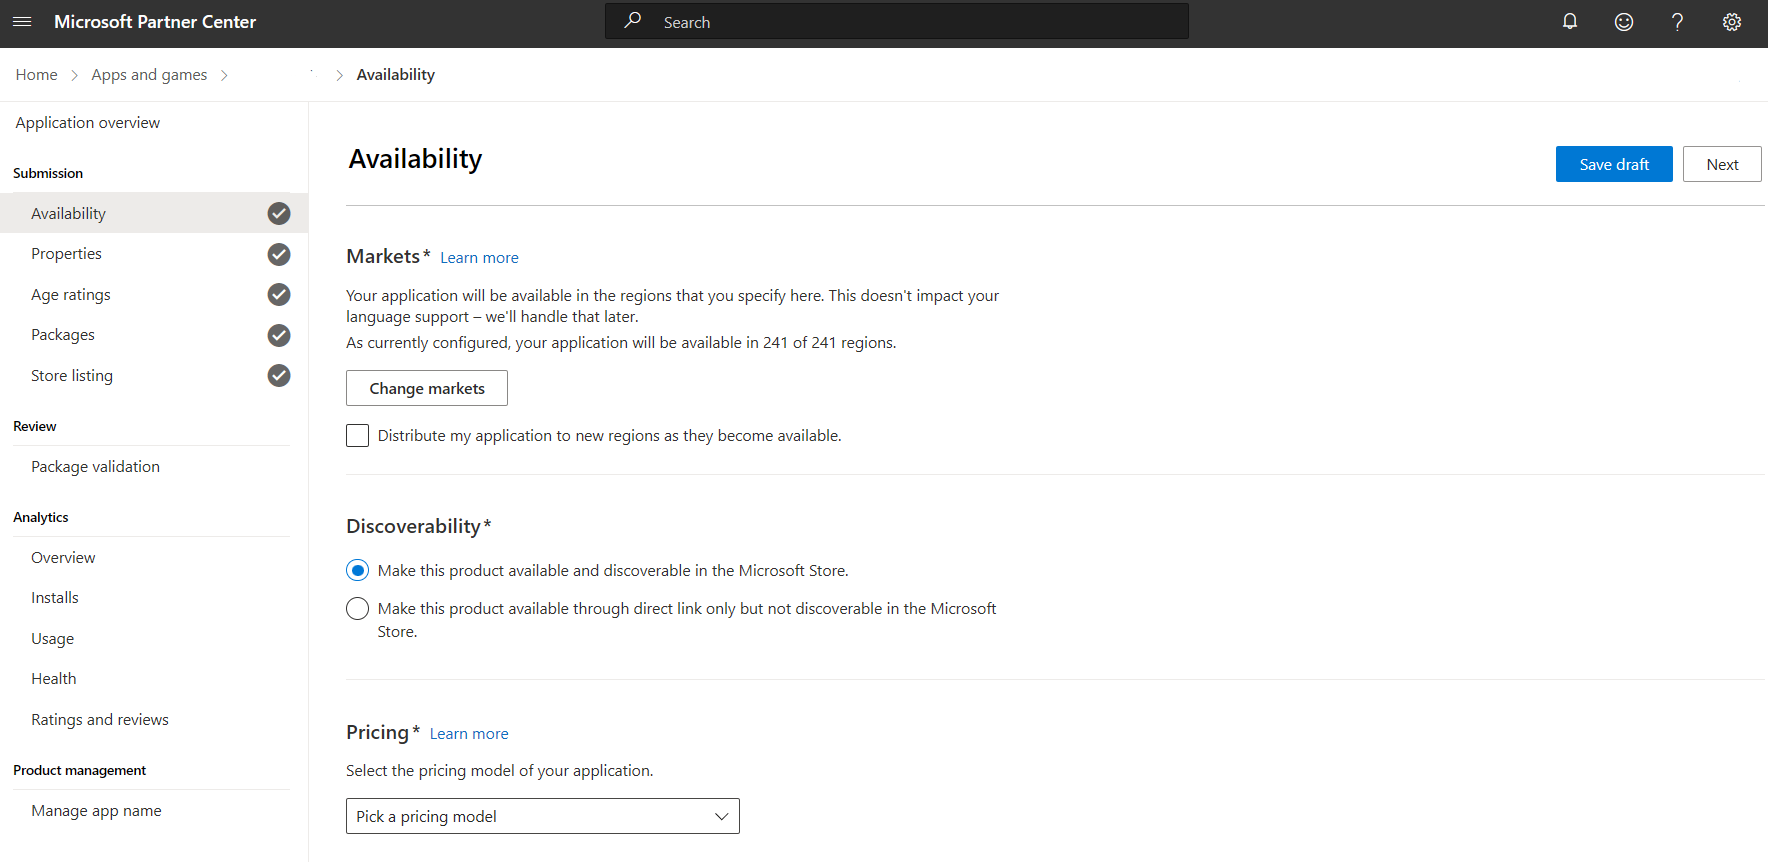
Task: Click the Change markets button
Action: coord(427,388)
